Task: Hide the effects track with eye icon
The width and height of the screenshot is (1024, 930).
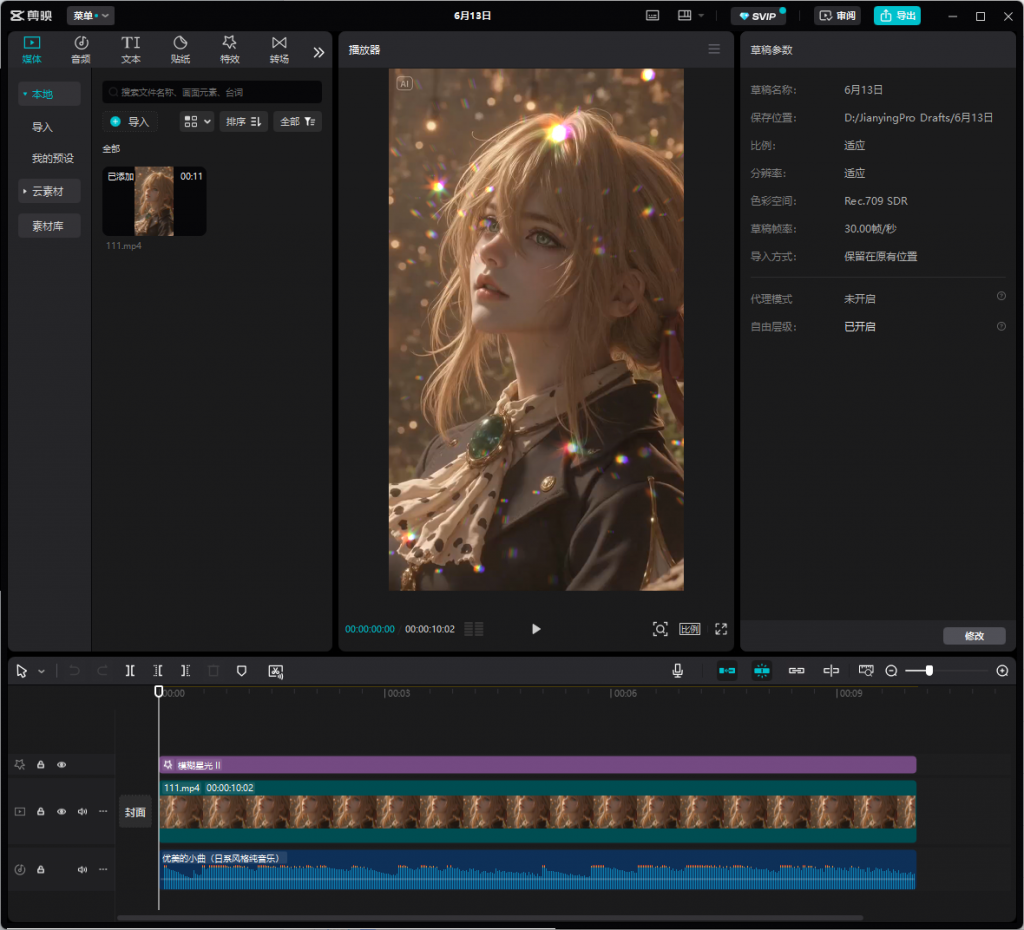Action: click(x=61, y=765)
